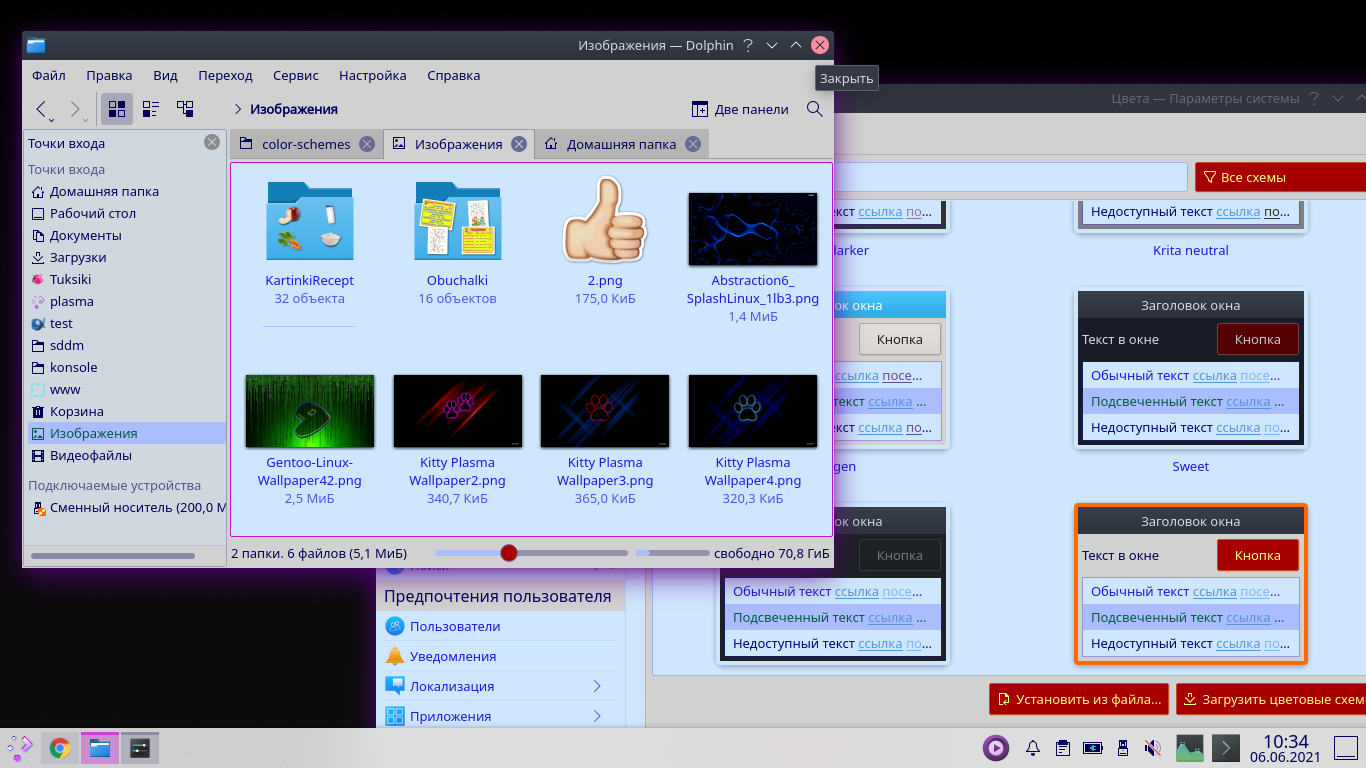Open the www place in sidebar
This screenshot has width=1366, height=768.
(x=125, y=389)
